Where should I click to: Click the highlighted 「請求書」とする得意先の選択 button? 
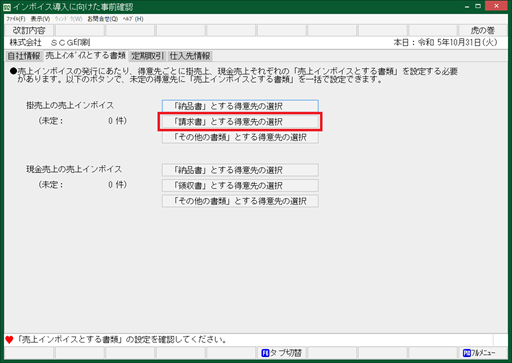click(x=240, y=122)
